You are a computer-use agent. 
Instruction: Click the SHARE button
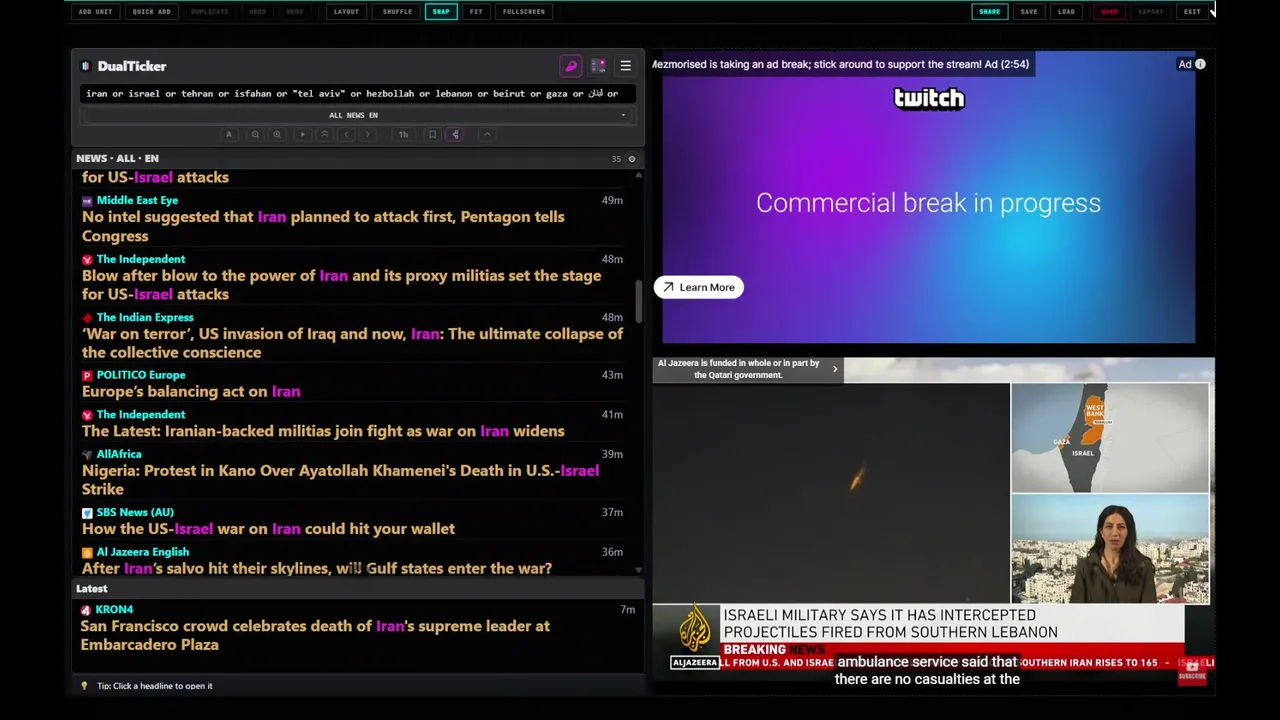(x=989, y=12)
